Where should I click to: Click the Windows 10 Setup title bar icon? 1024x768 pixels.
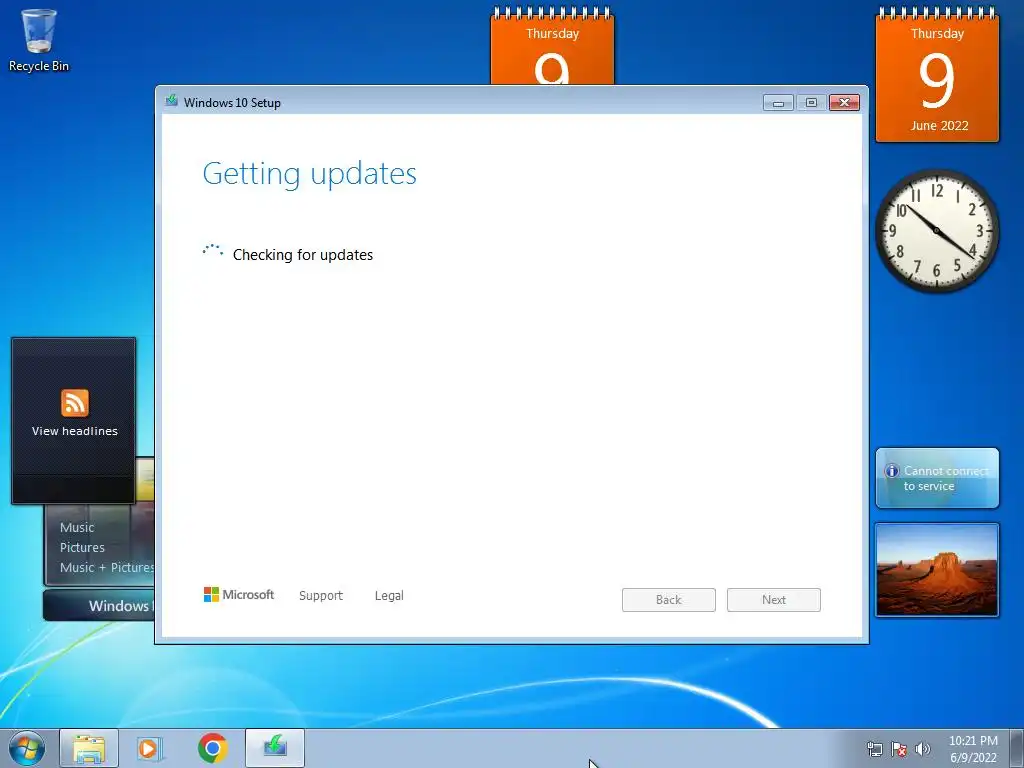coord(172,101)
